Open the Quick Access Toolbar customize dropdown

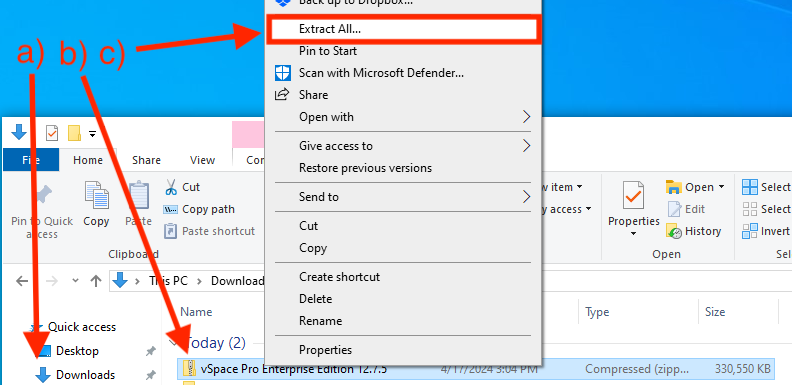click(92, 134)
